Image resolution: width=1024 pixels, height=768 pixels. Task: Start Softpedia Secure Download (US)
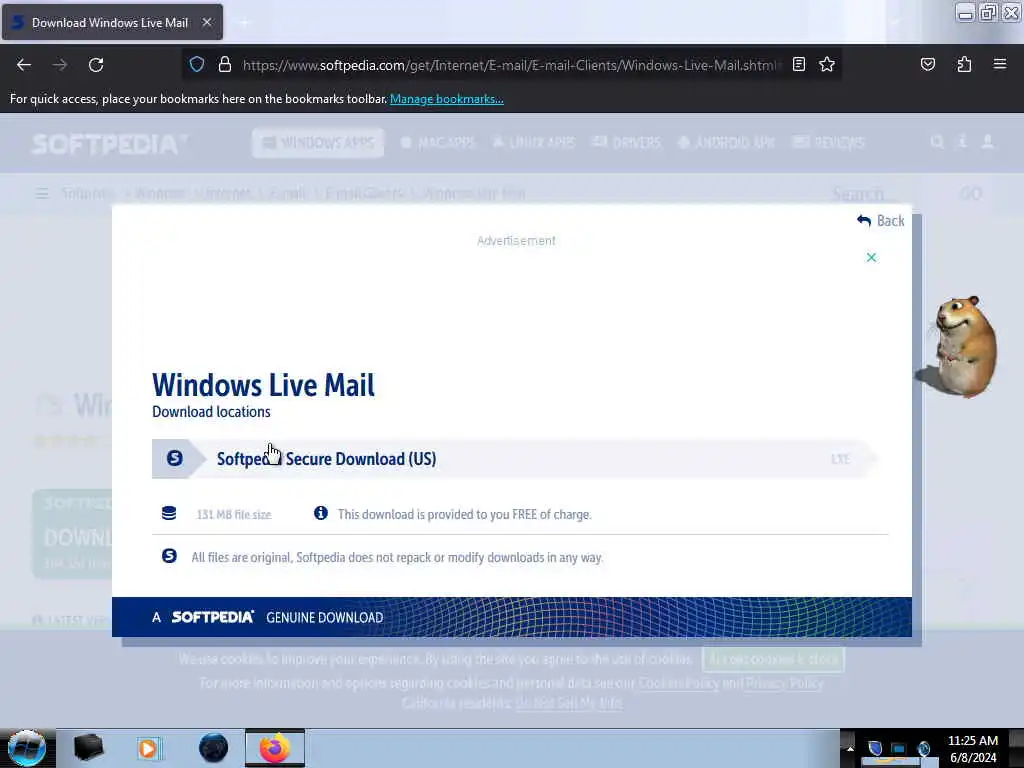pos(515,459)
